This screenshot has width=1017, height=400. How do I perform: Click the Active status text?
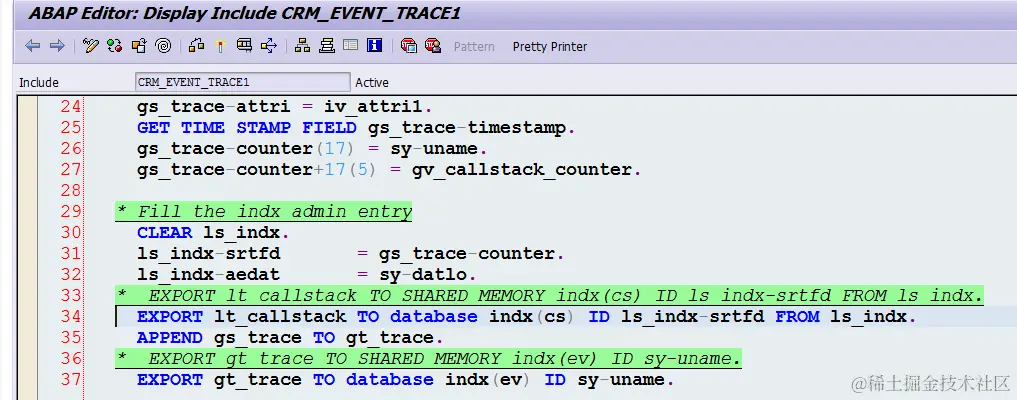coord(372,82)
